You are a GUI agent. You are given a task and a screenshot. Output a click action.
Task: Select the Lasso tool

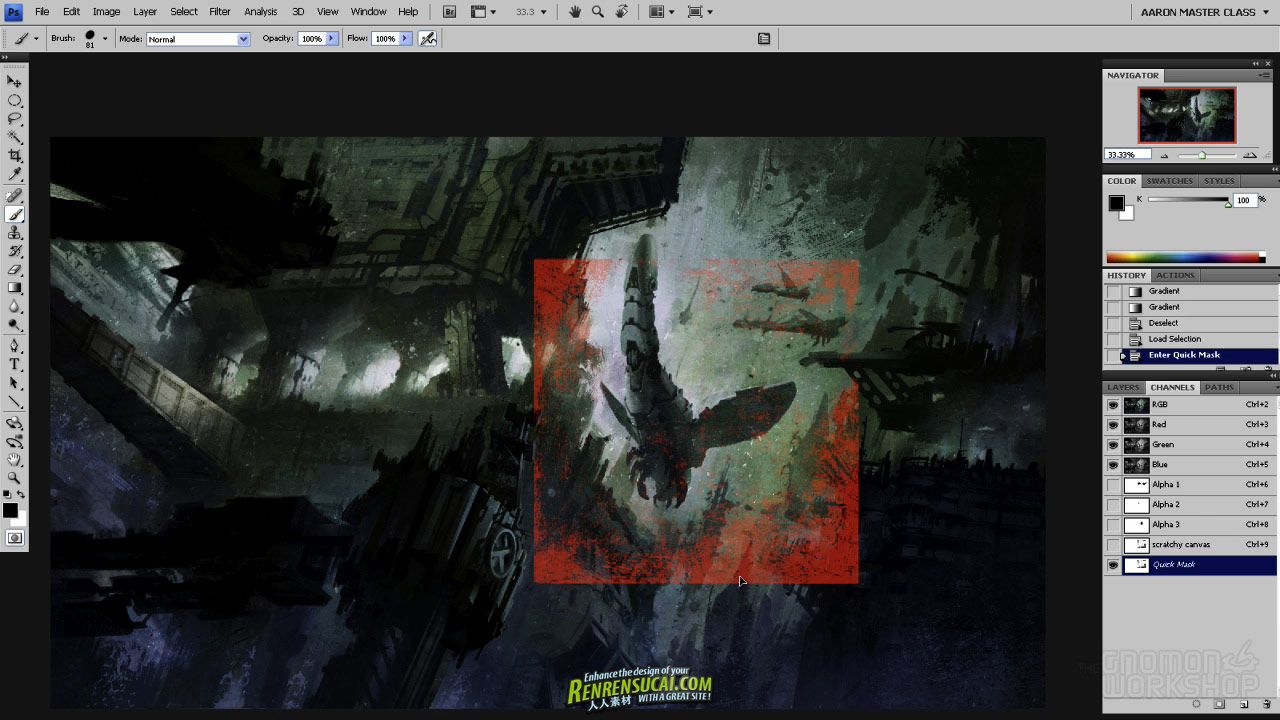[x=14, y=118]
